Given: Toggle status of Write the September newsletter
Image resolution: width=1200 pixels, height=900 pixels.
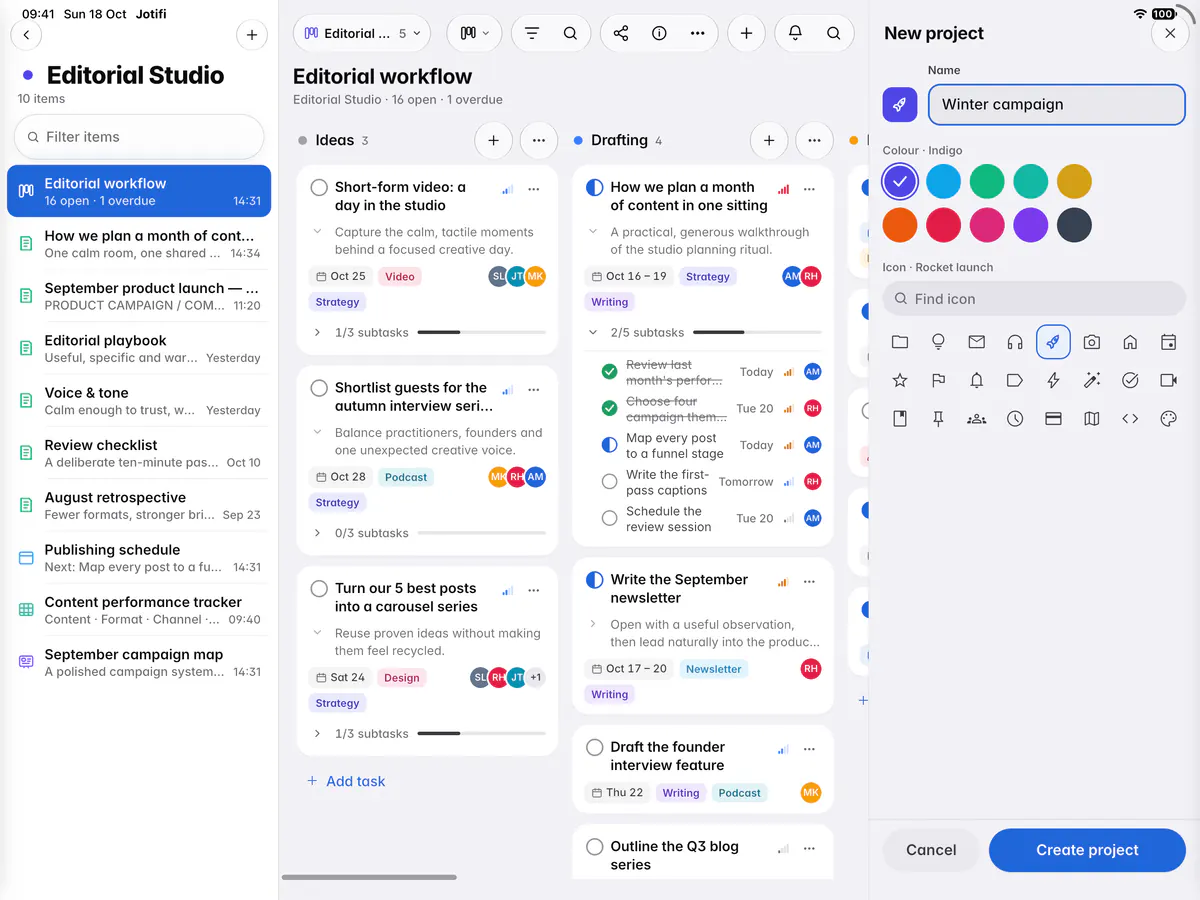Looking at the screenshot, I should coord(594,580).
